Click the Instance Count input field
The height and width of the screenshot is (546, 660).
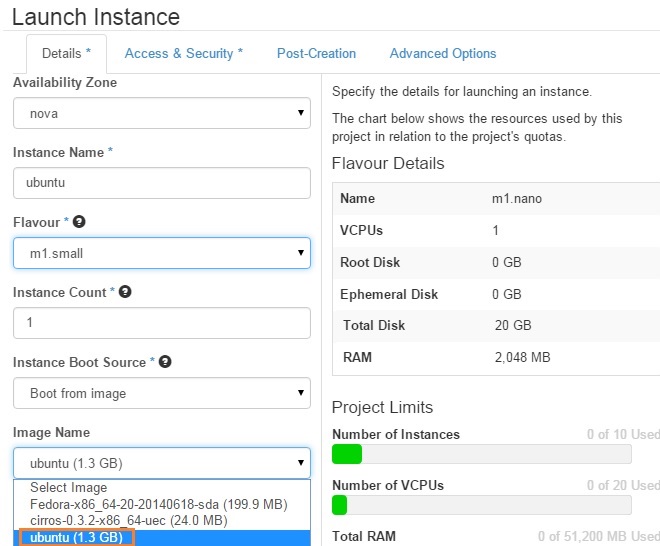point(162,323)
